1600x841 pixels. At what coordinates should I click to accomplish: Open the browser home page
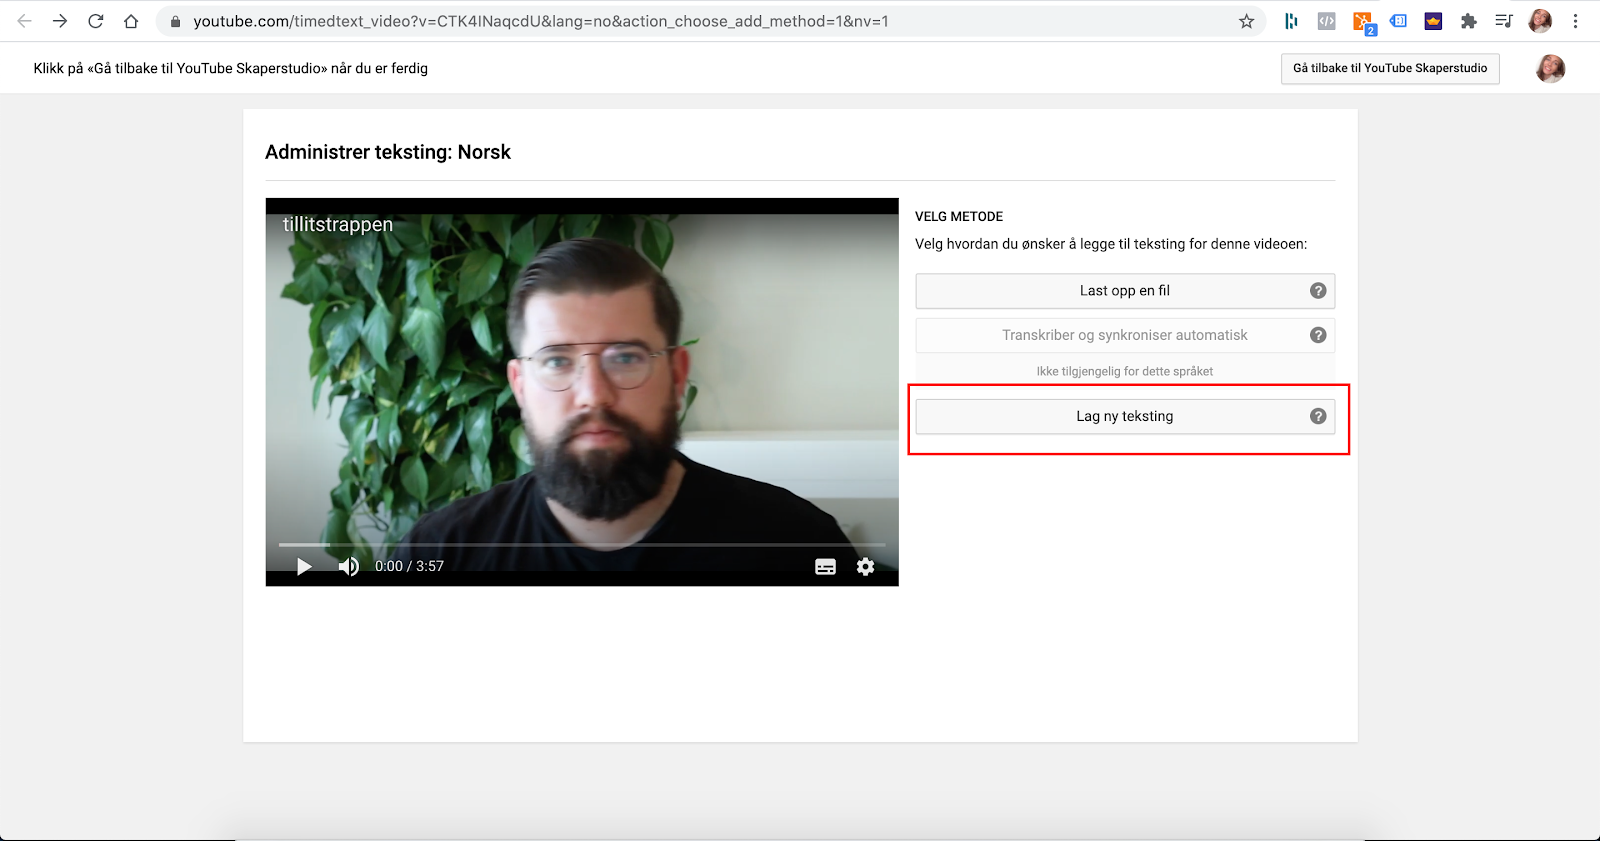point(131,21)
